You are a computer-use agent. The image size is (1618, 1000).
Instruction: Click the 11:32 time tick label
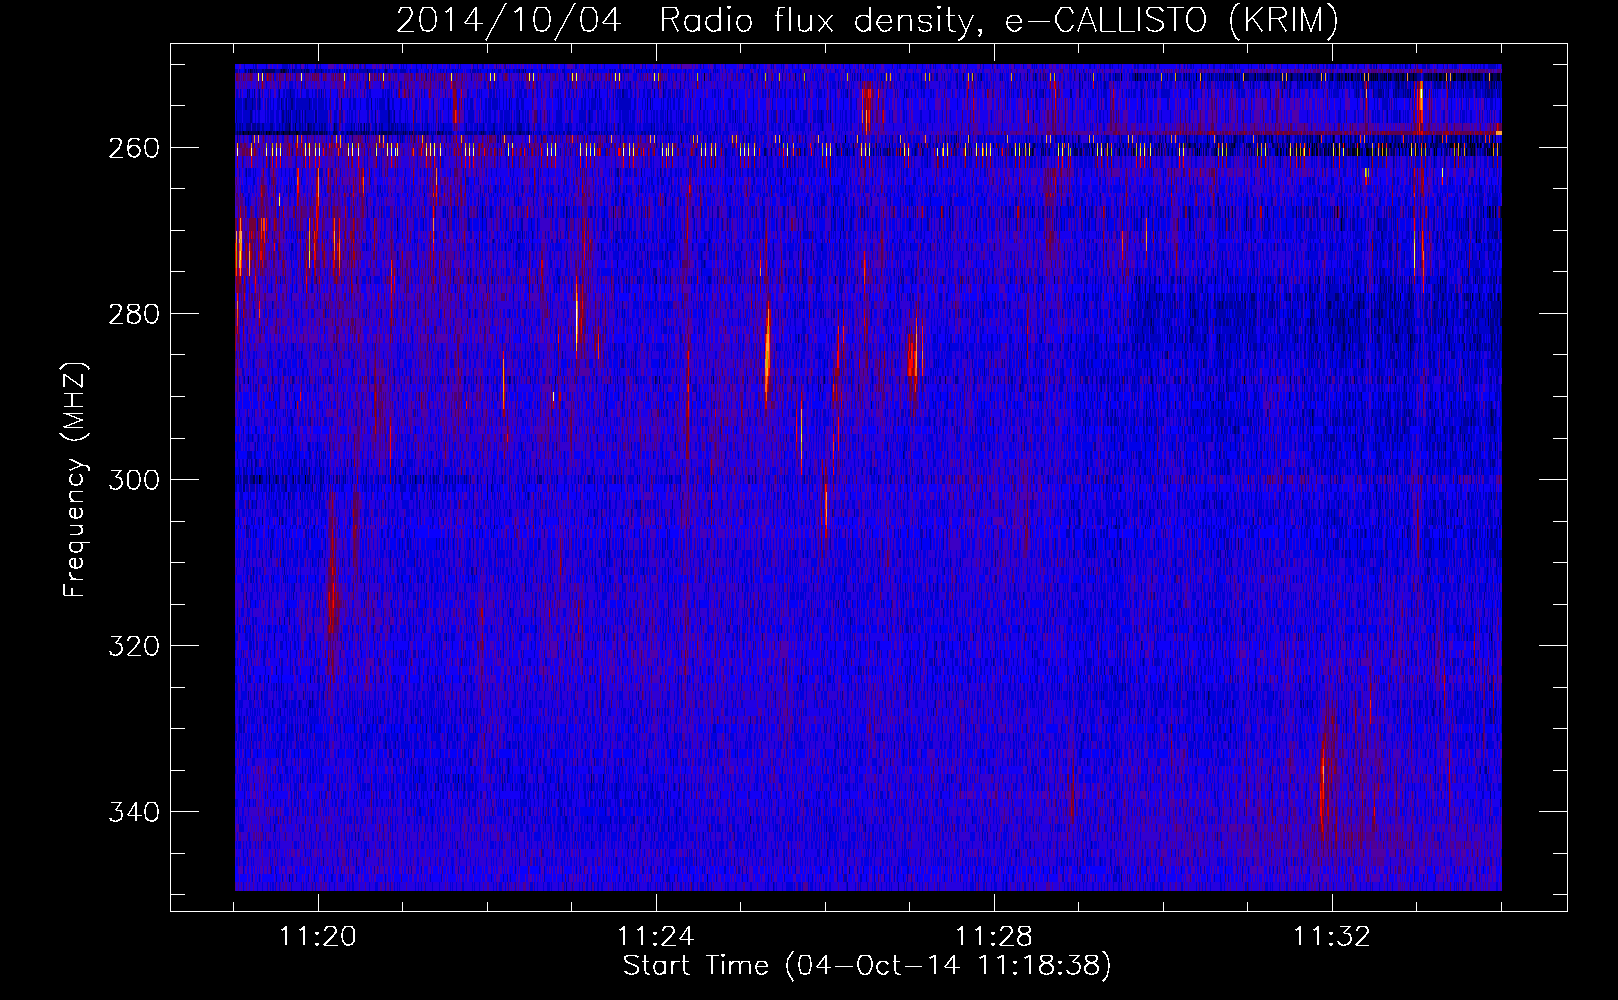1332,936
